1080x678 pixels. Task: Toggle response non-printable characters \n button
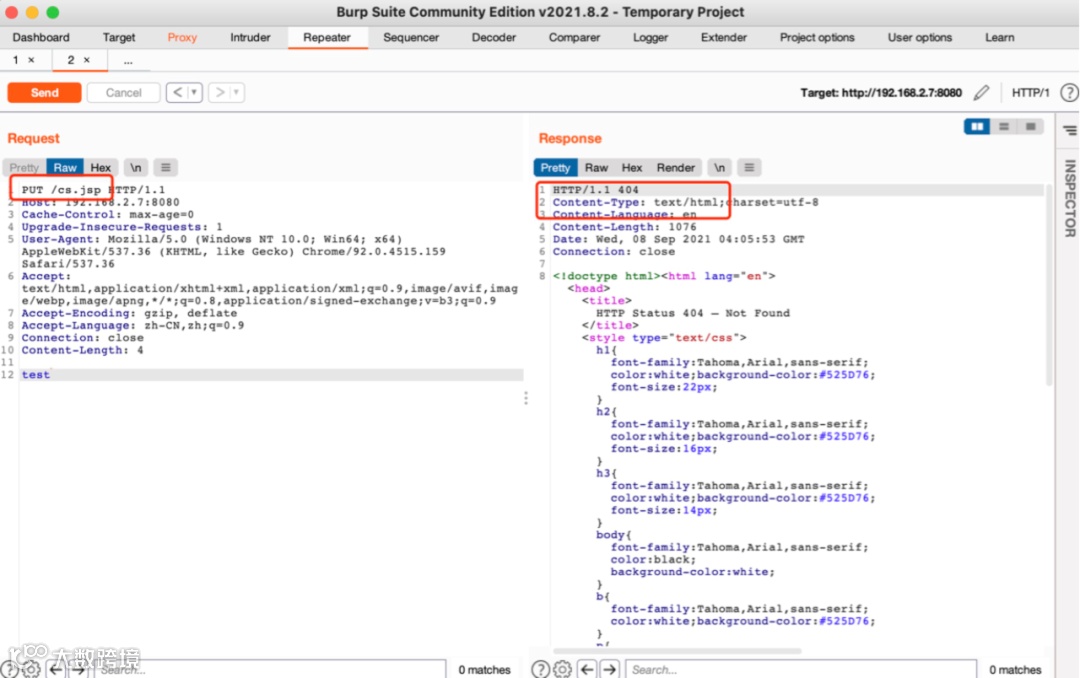click(x=719, y=167)
